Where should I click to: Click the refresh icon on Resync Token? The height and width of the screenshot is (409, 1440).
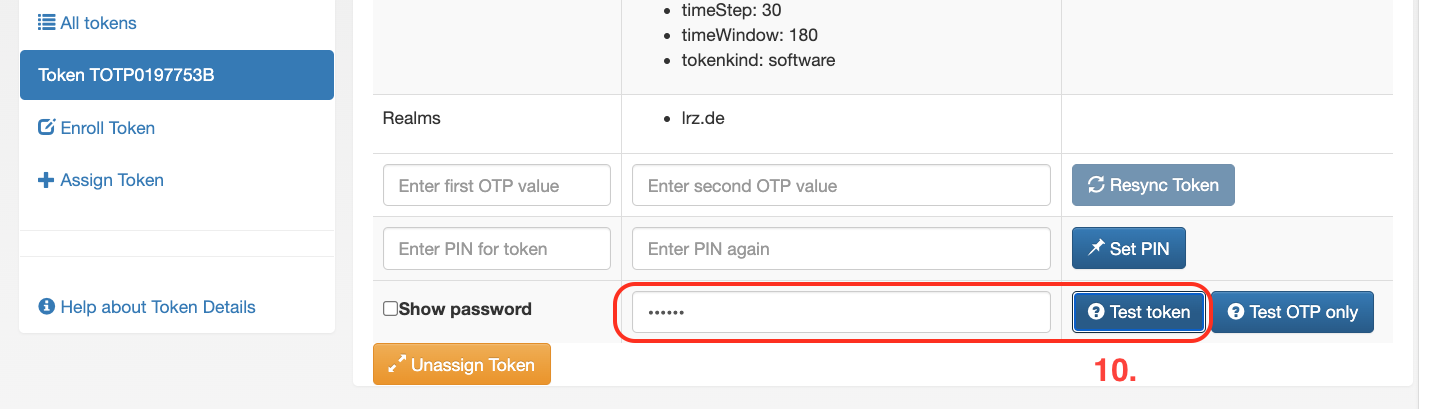(x=1096, y=185)
